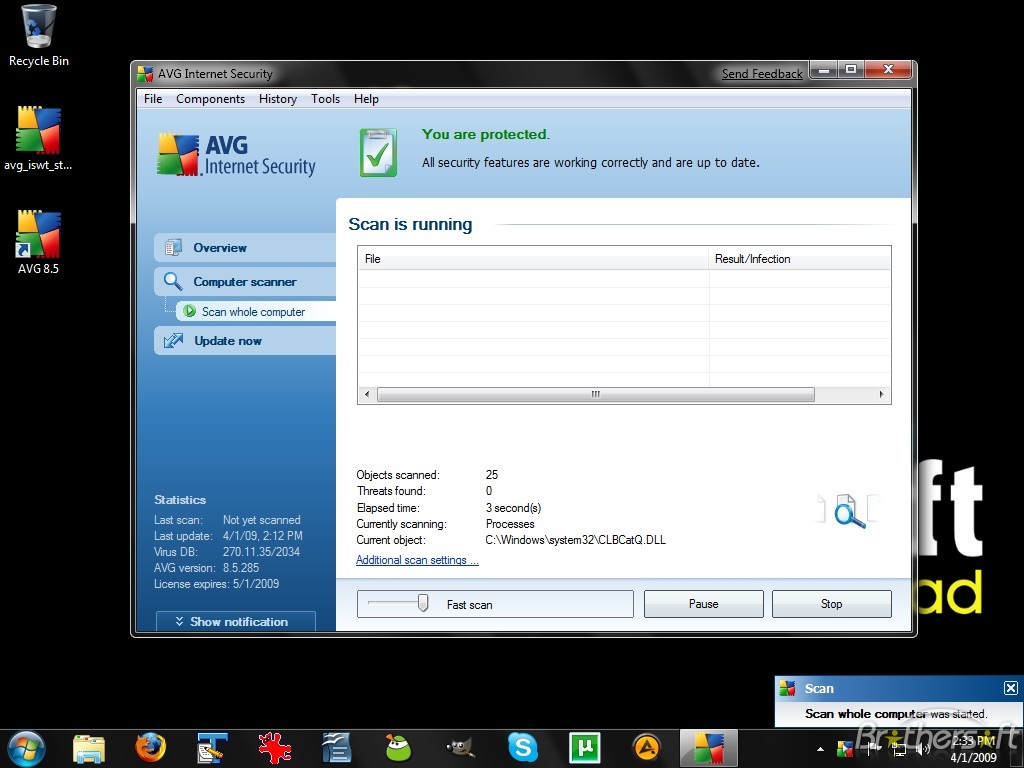Image resolution: width=1024 pixels, height=768 pixels.
Task: Click the Update now button
Action: click(246, 340)
